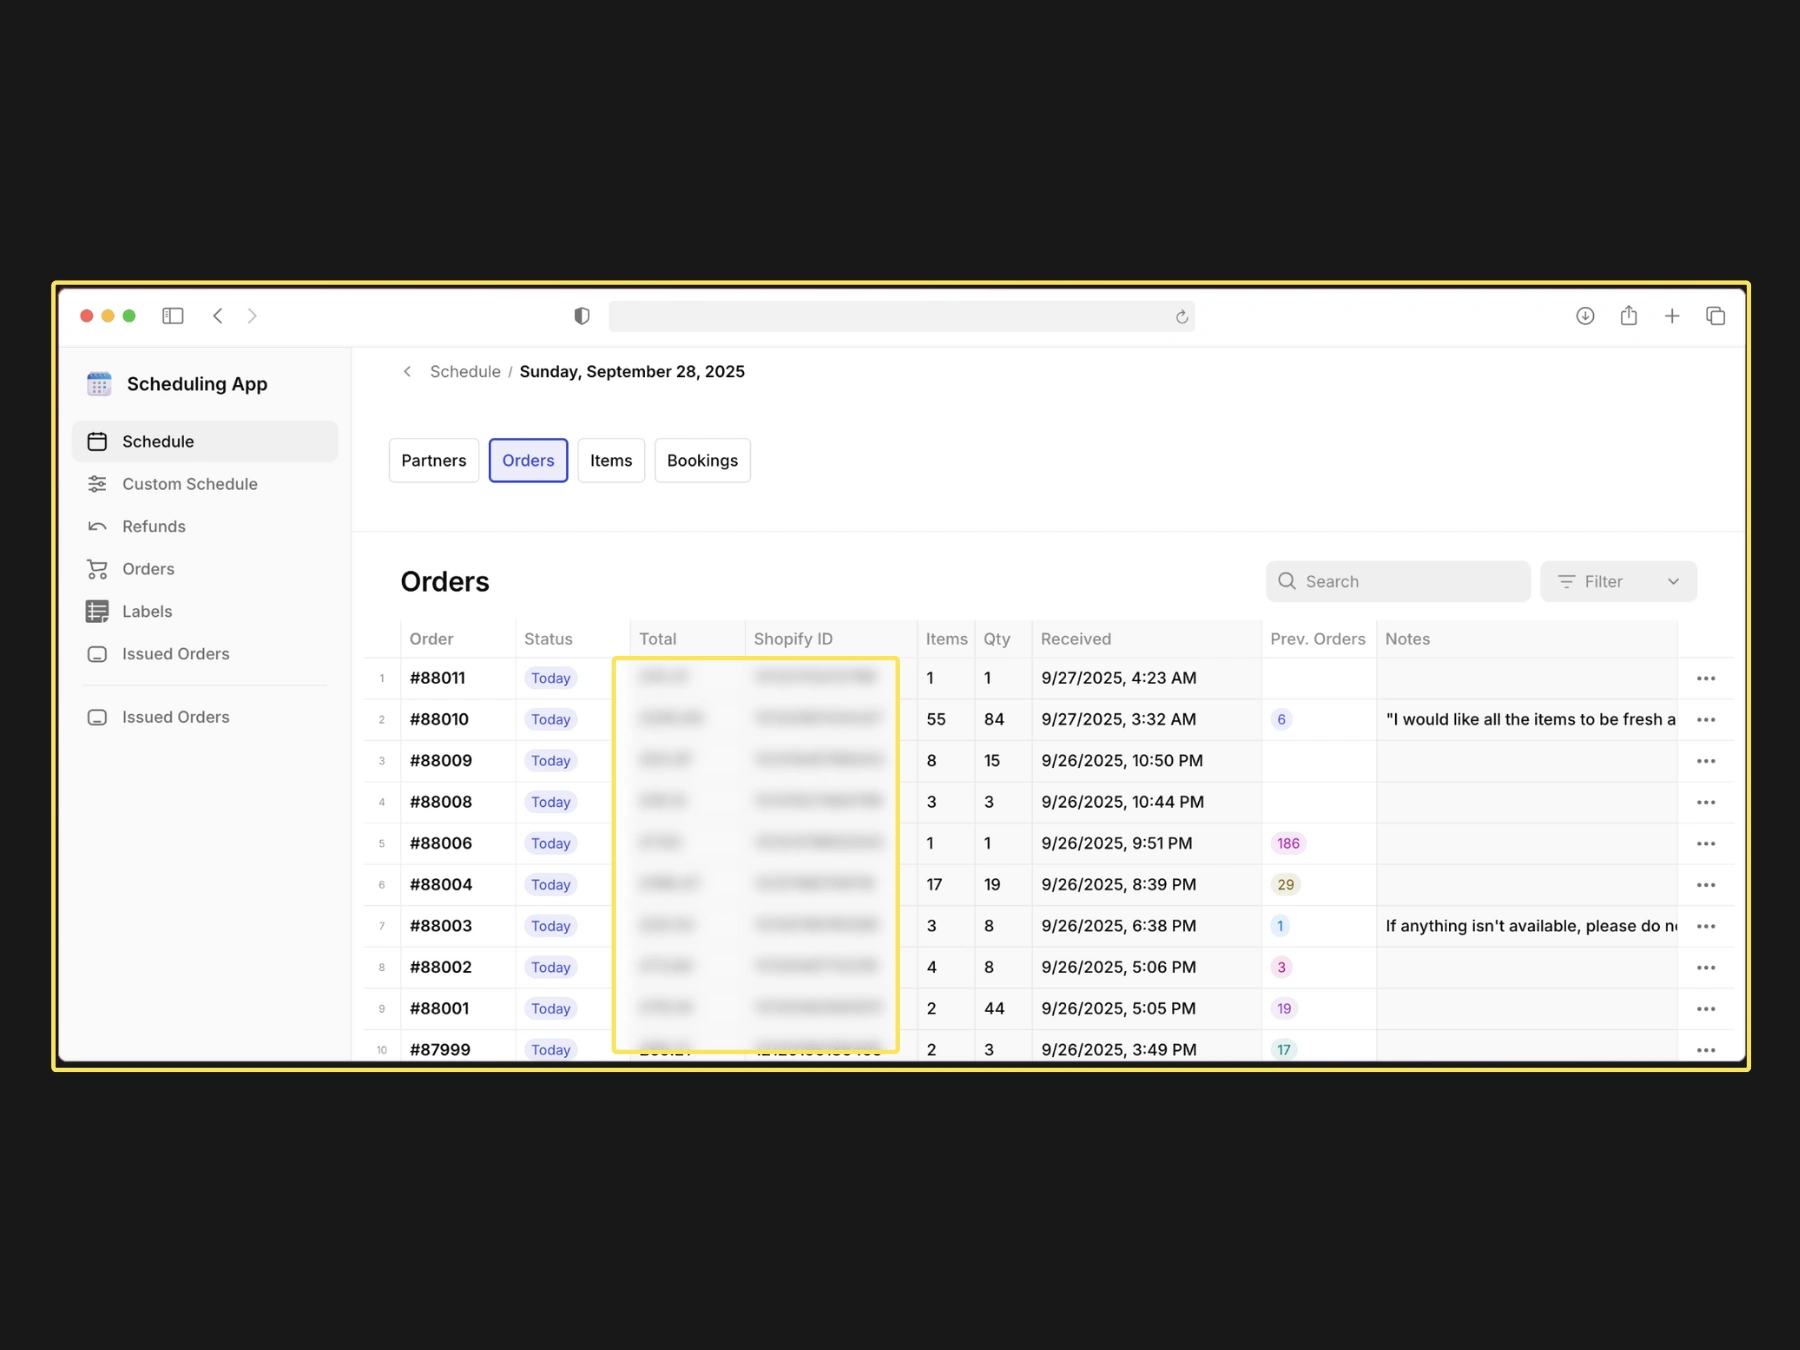Click the downloads icon in browser toolbar
Screen dimensions: 1800x1350
1585,316
